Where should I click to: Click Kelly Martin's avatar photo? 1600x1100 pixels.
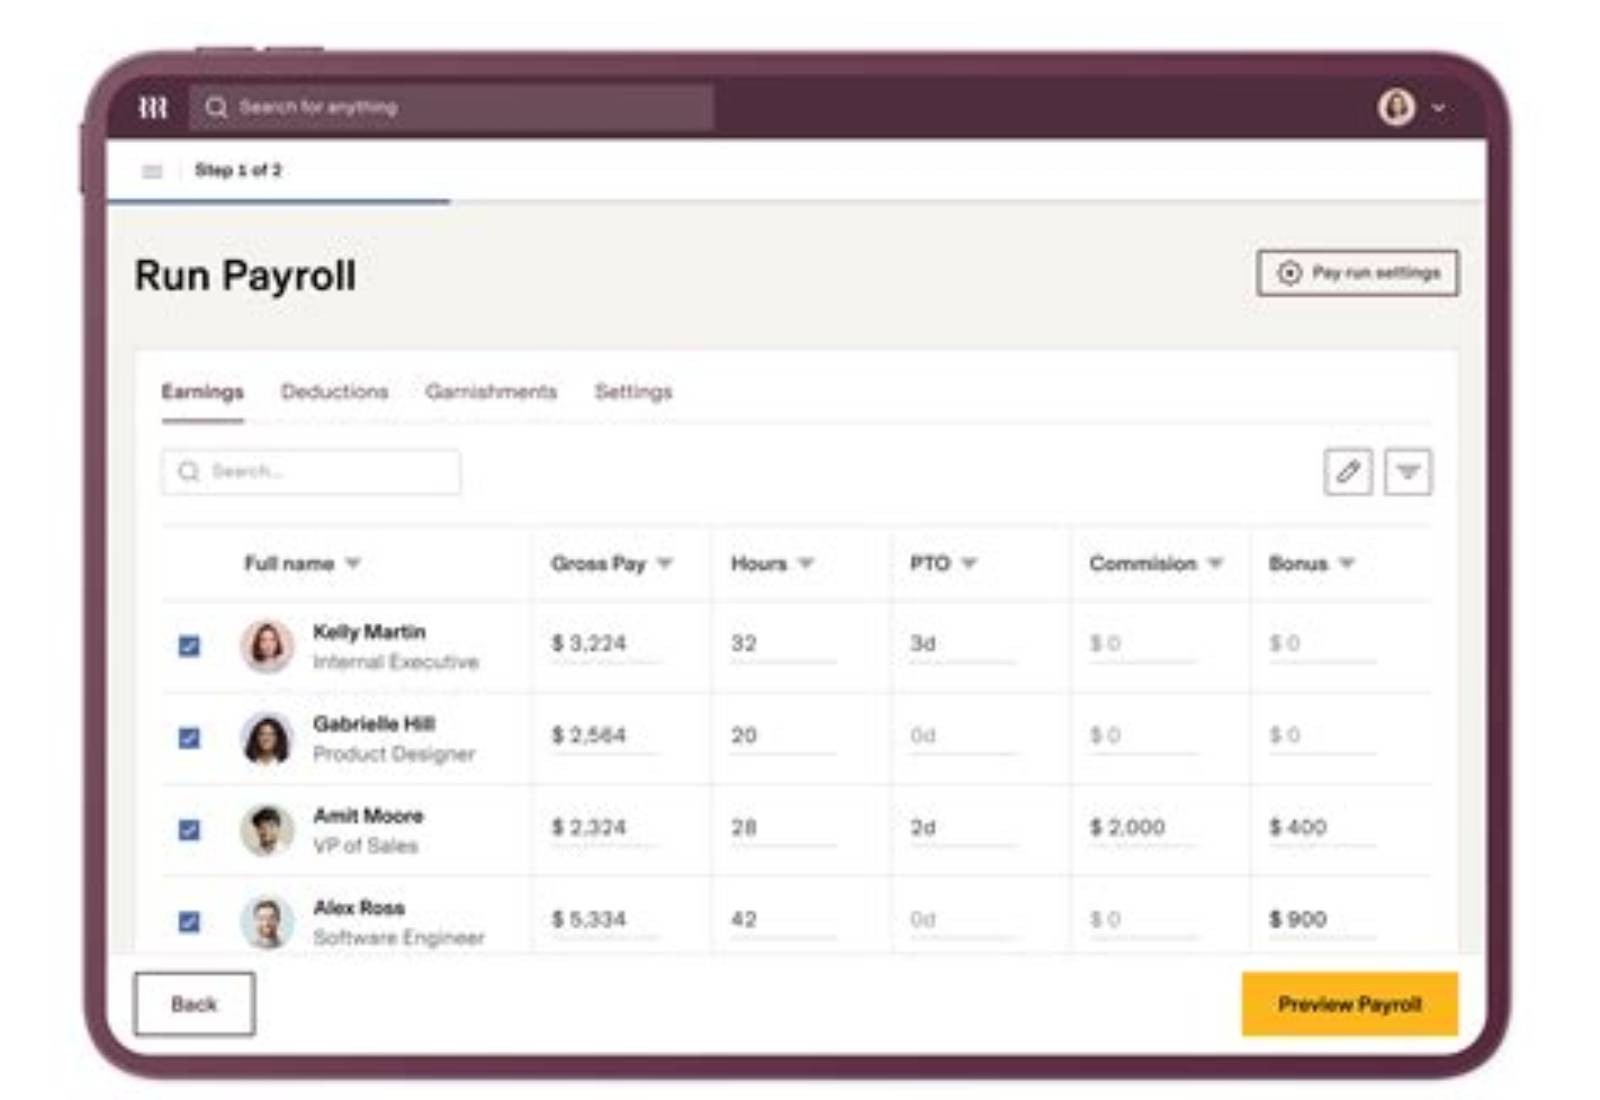click(x=267, y=645)
